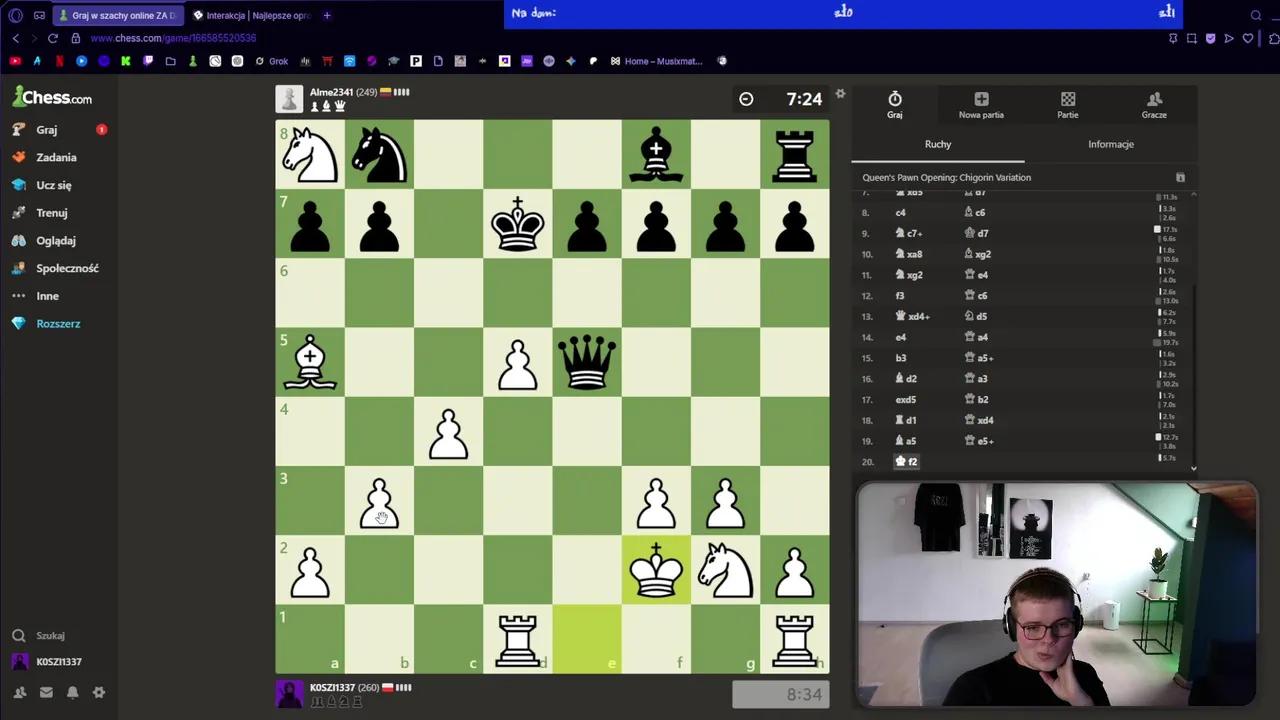The width and height of the screenshot is (1280, 720).
Task: Open K0SZI1337 name below the board
Action: 332,688
